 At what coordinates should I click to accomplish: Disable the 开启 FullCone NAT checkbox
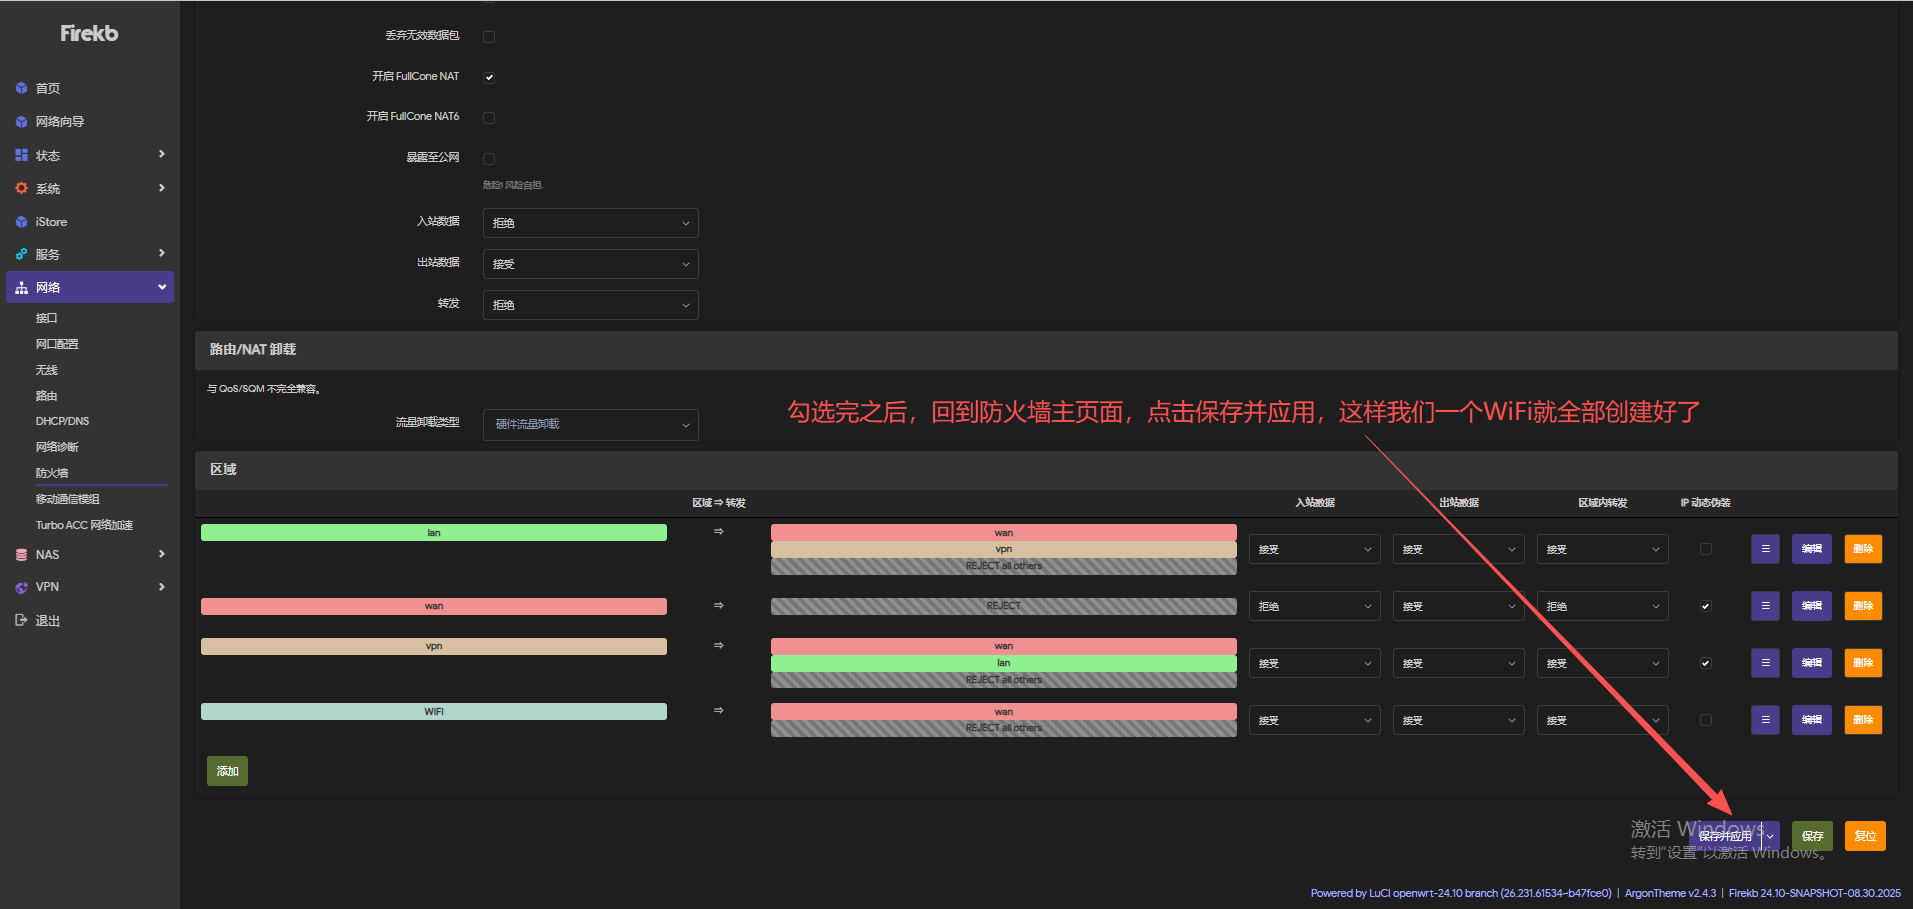[489, 77]
